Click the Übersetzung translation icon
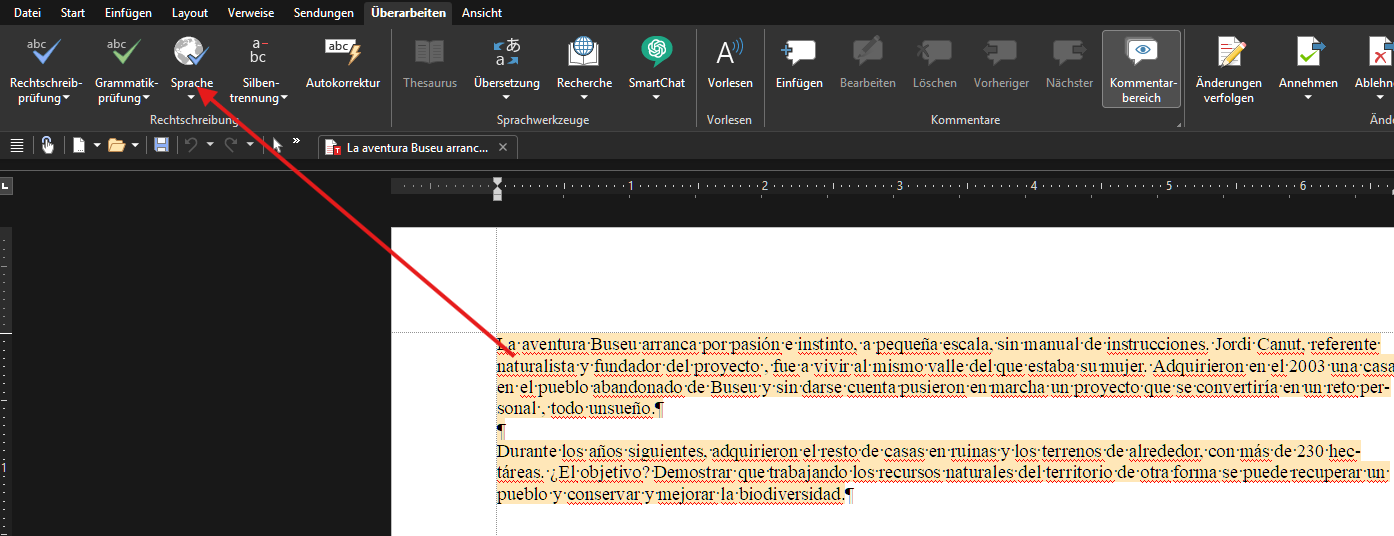 click(x=506, y=51)
